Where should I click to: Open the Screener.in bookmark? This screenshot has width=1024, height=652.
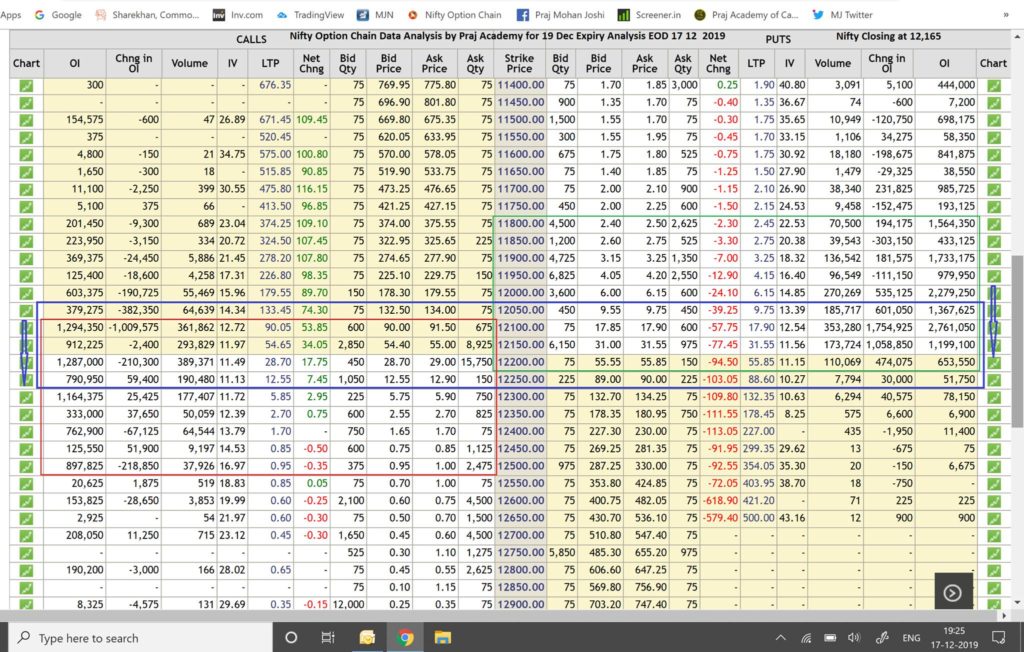[x=651, y=15]
